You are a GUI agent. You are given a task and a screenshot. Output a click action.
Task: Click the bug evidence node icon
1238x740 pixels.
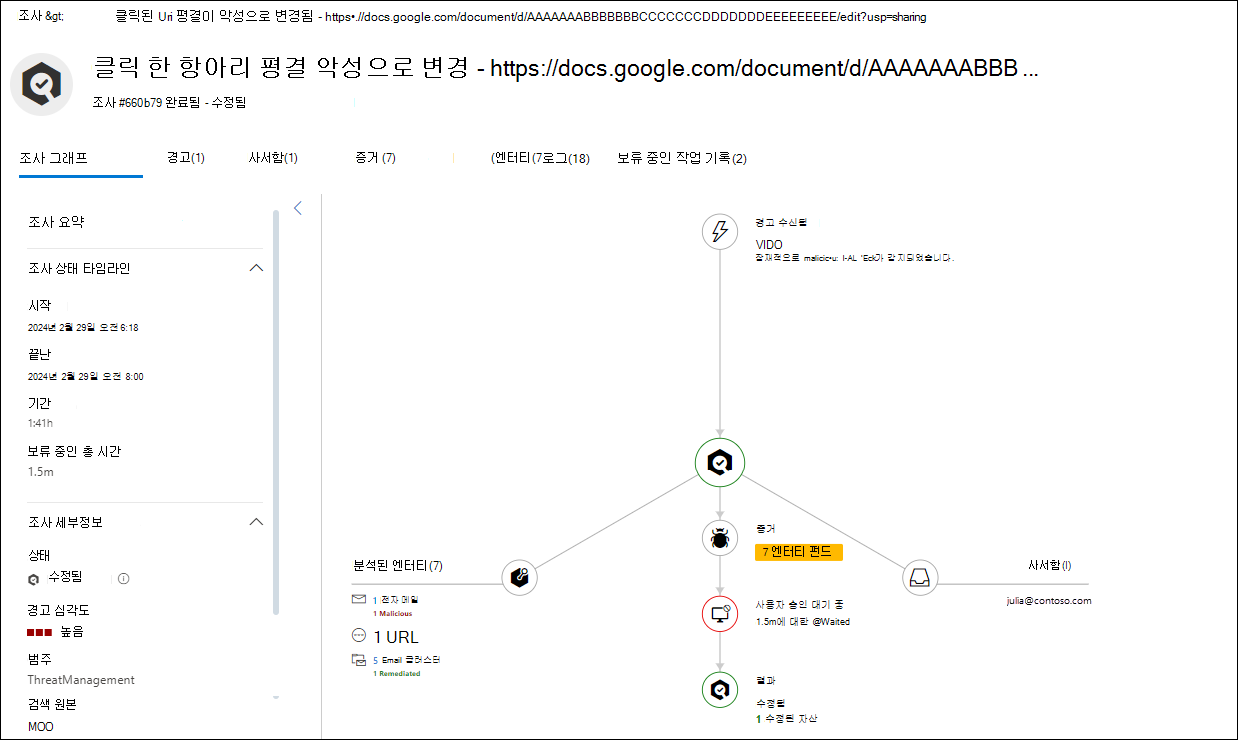click(x=720, y=539)
